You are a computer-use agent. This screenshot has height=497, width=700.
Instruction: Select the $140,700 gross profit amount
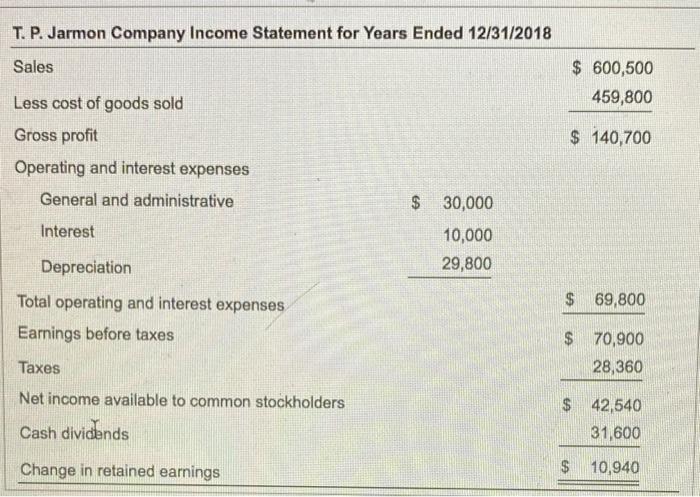pos(610,137)
